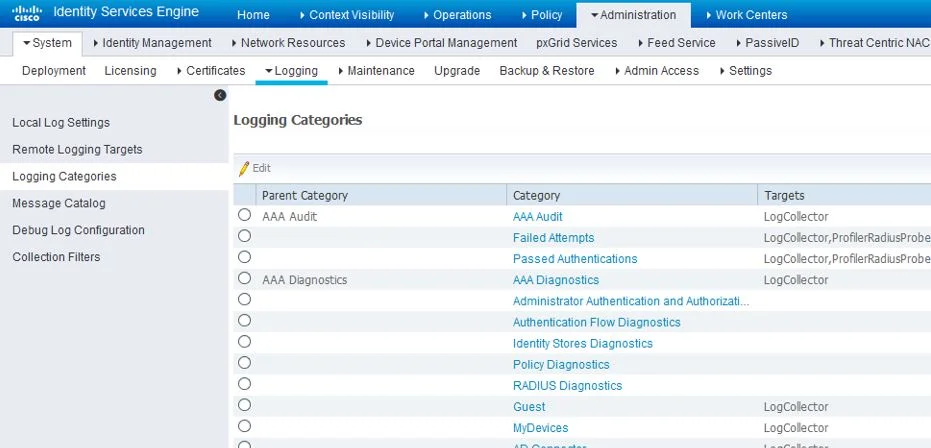Open the Policy Diagnostics link

click(561, 364)
